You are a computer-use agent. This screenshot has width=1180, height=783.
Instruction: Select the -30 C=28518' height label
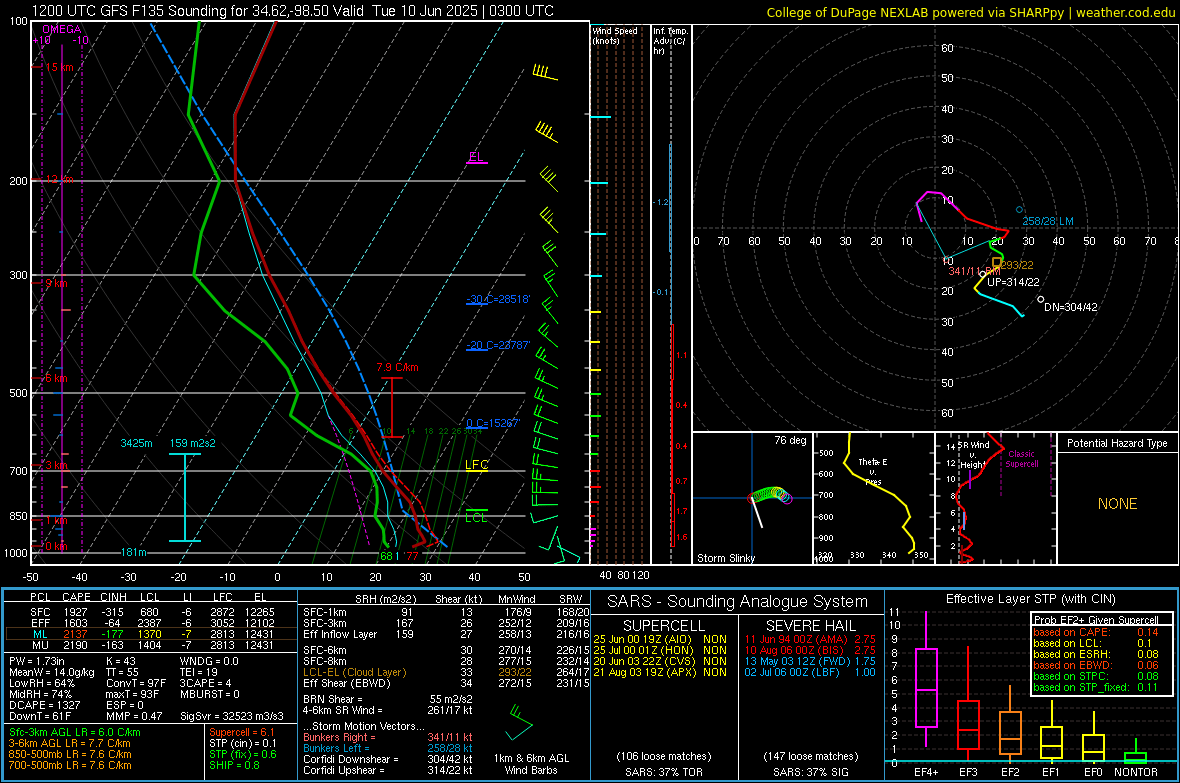(498, 299)
